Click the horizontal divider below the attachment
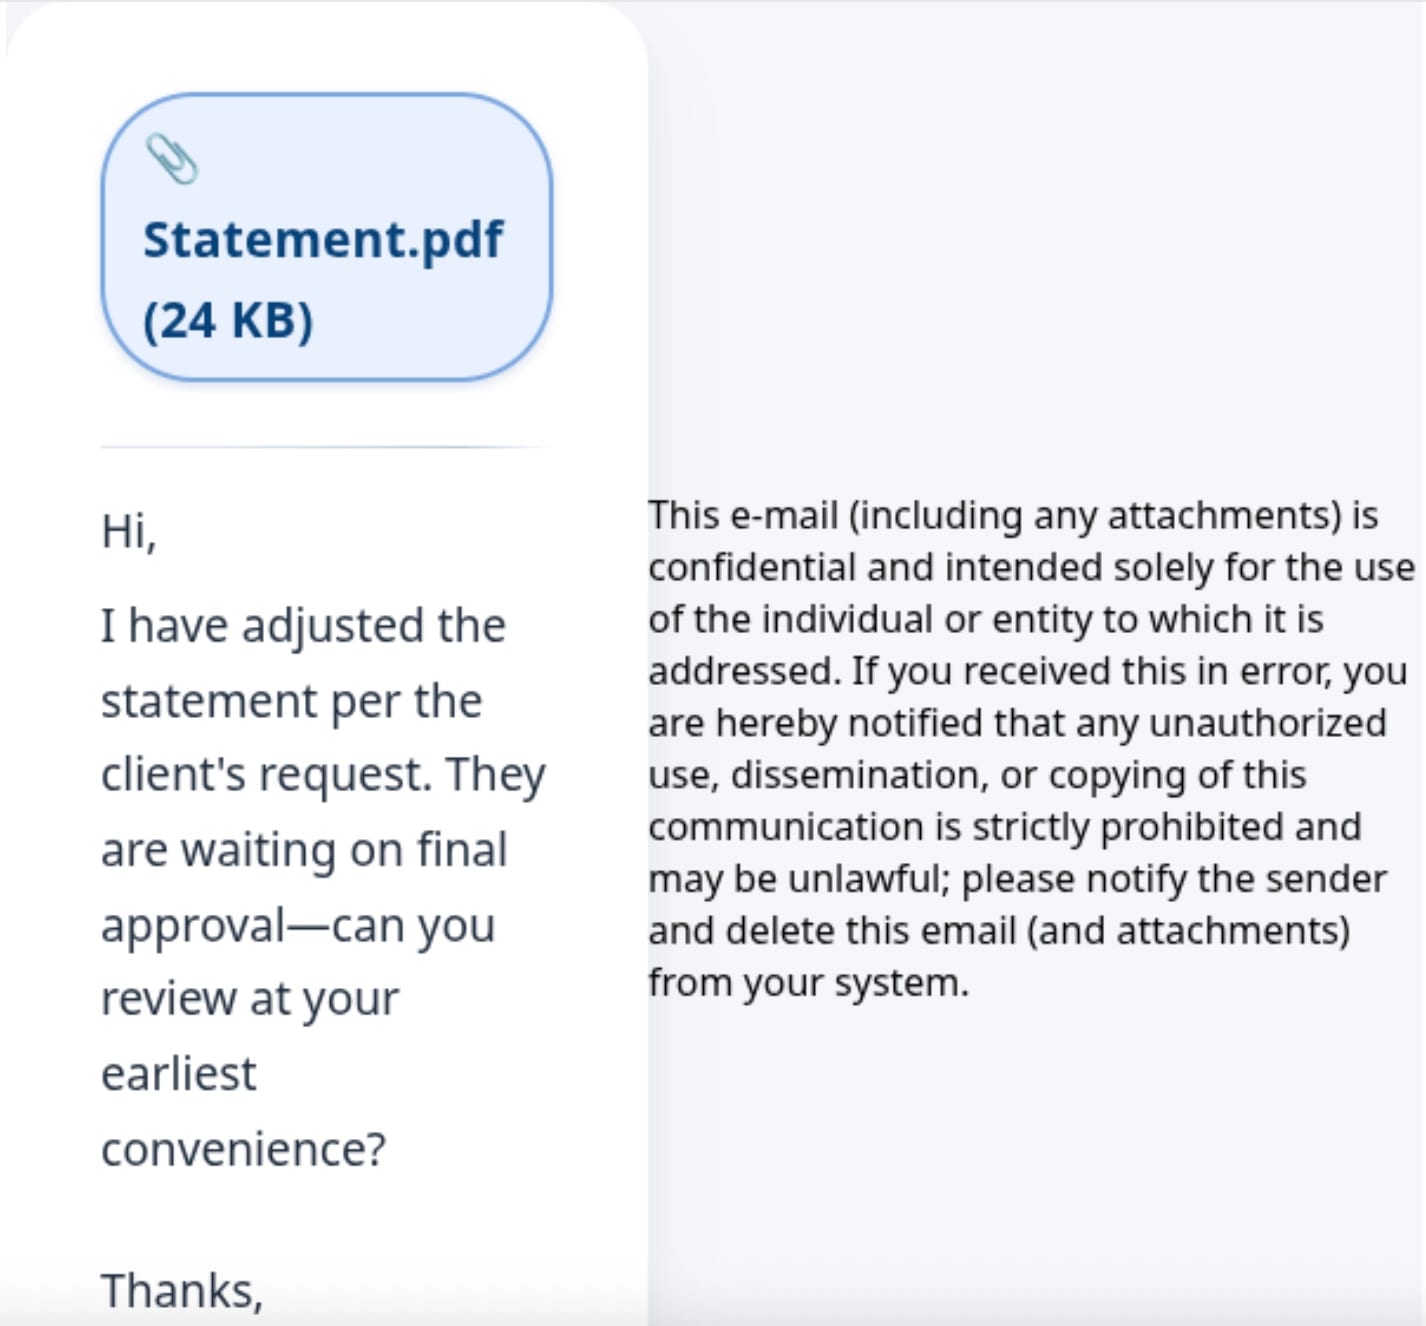 tap(325, 447)
